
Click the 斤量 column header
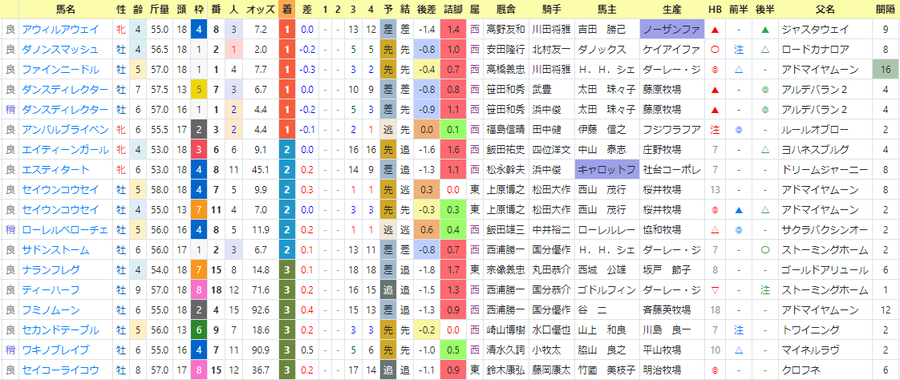point(158,9)
